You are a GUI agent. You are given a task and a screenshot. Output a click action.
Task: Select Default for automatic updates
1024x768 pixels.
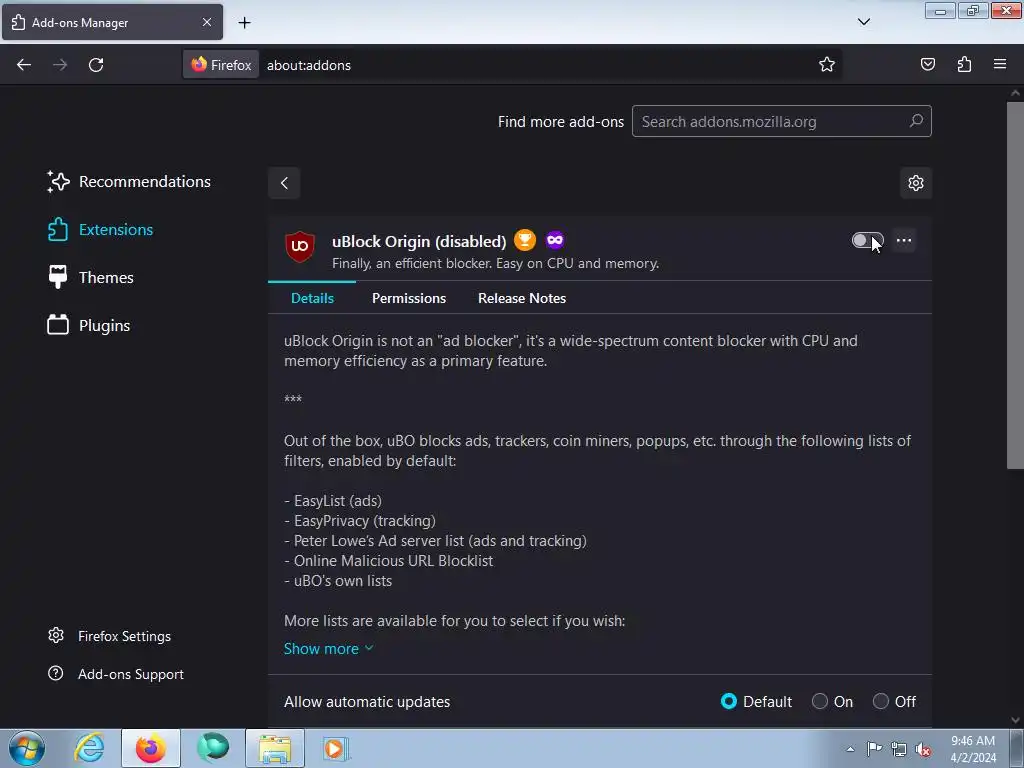coord(729,701)
